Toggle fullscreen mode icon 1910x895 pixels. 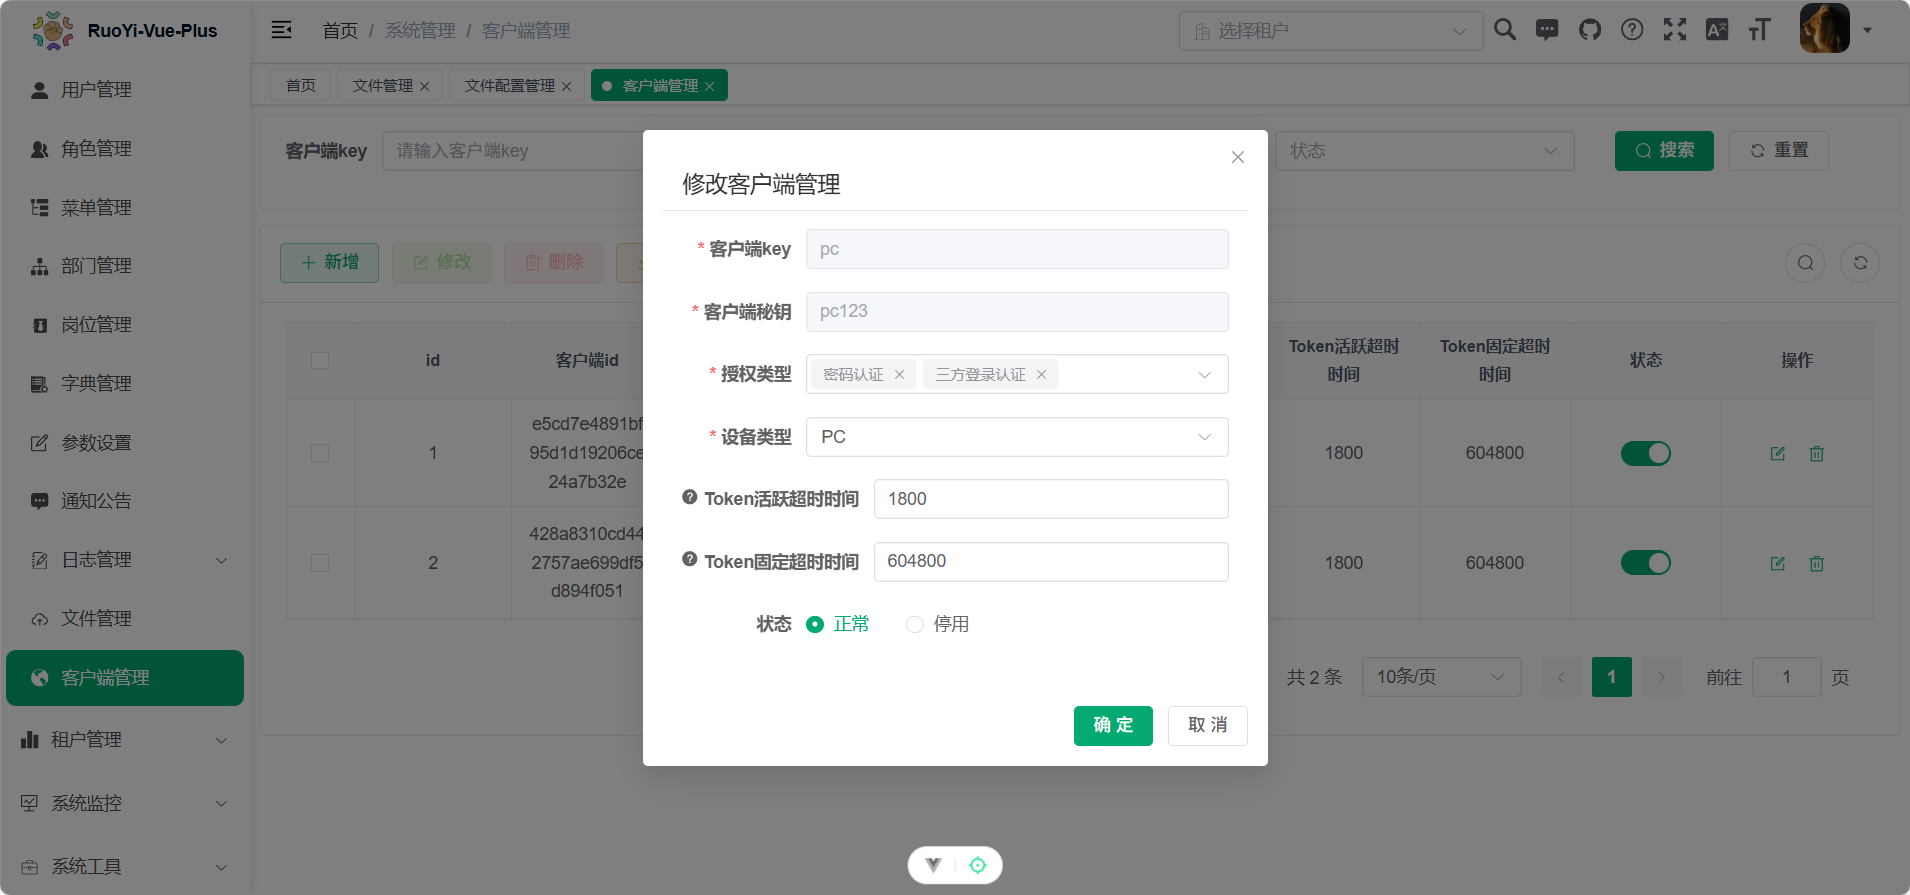(1674, 30)
